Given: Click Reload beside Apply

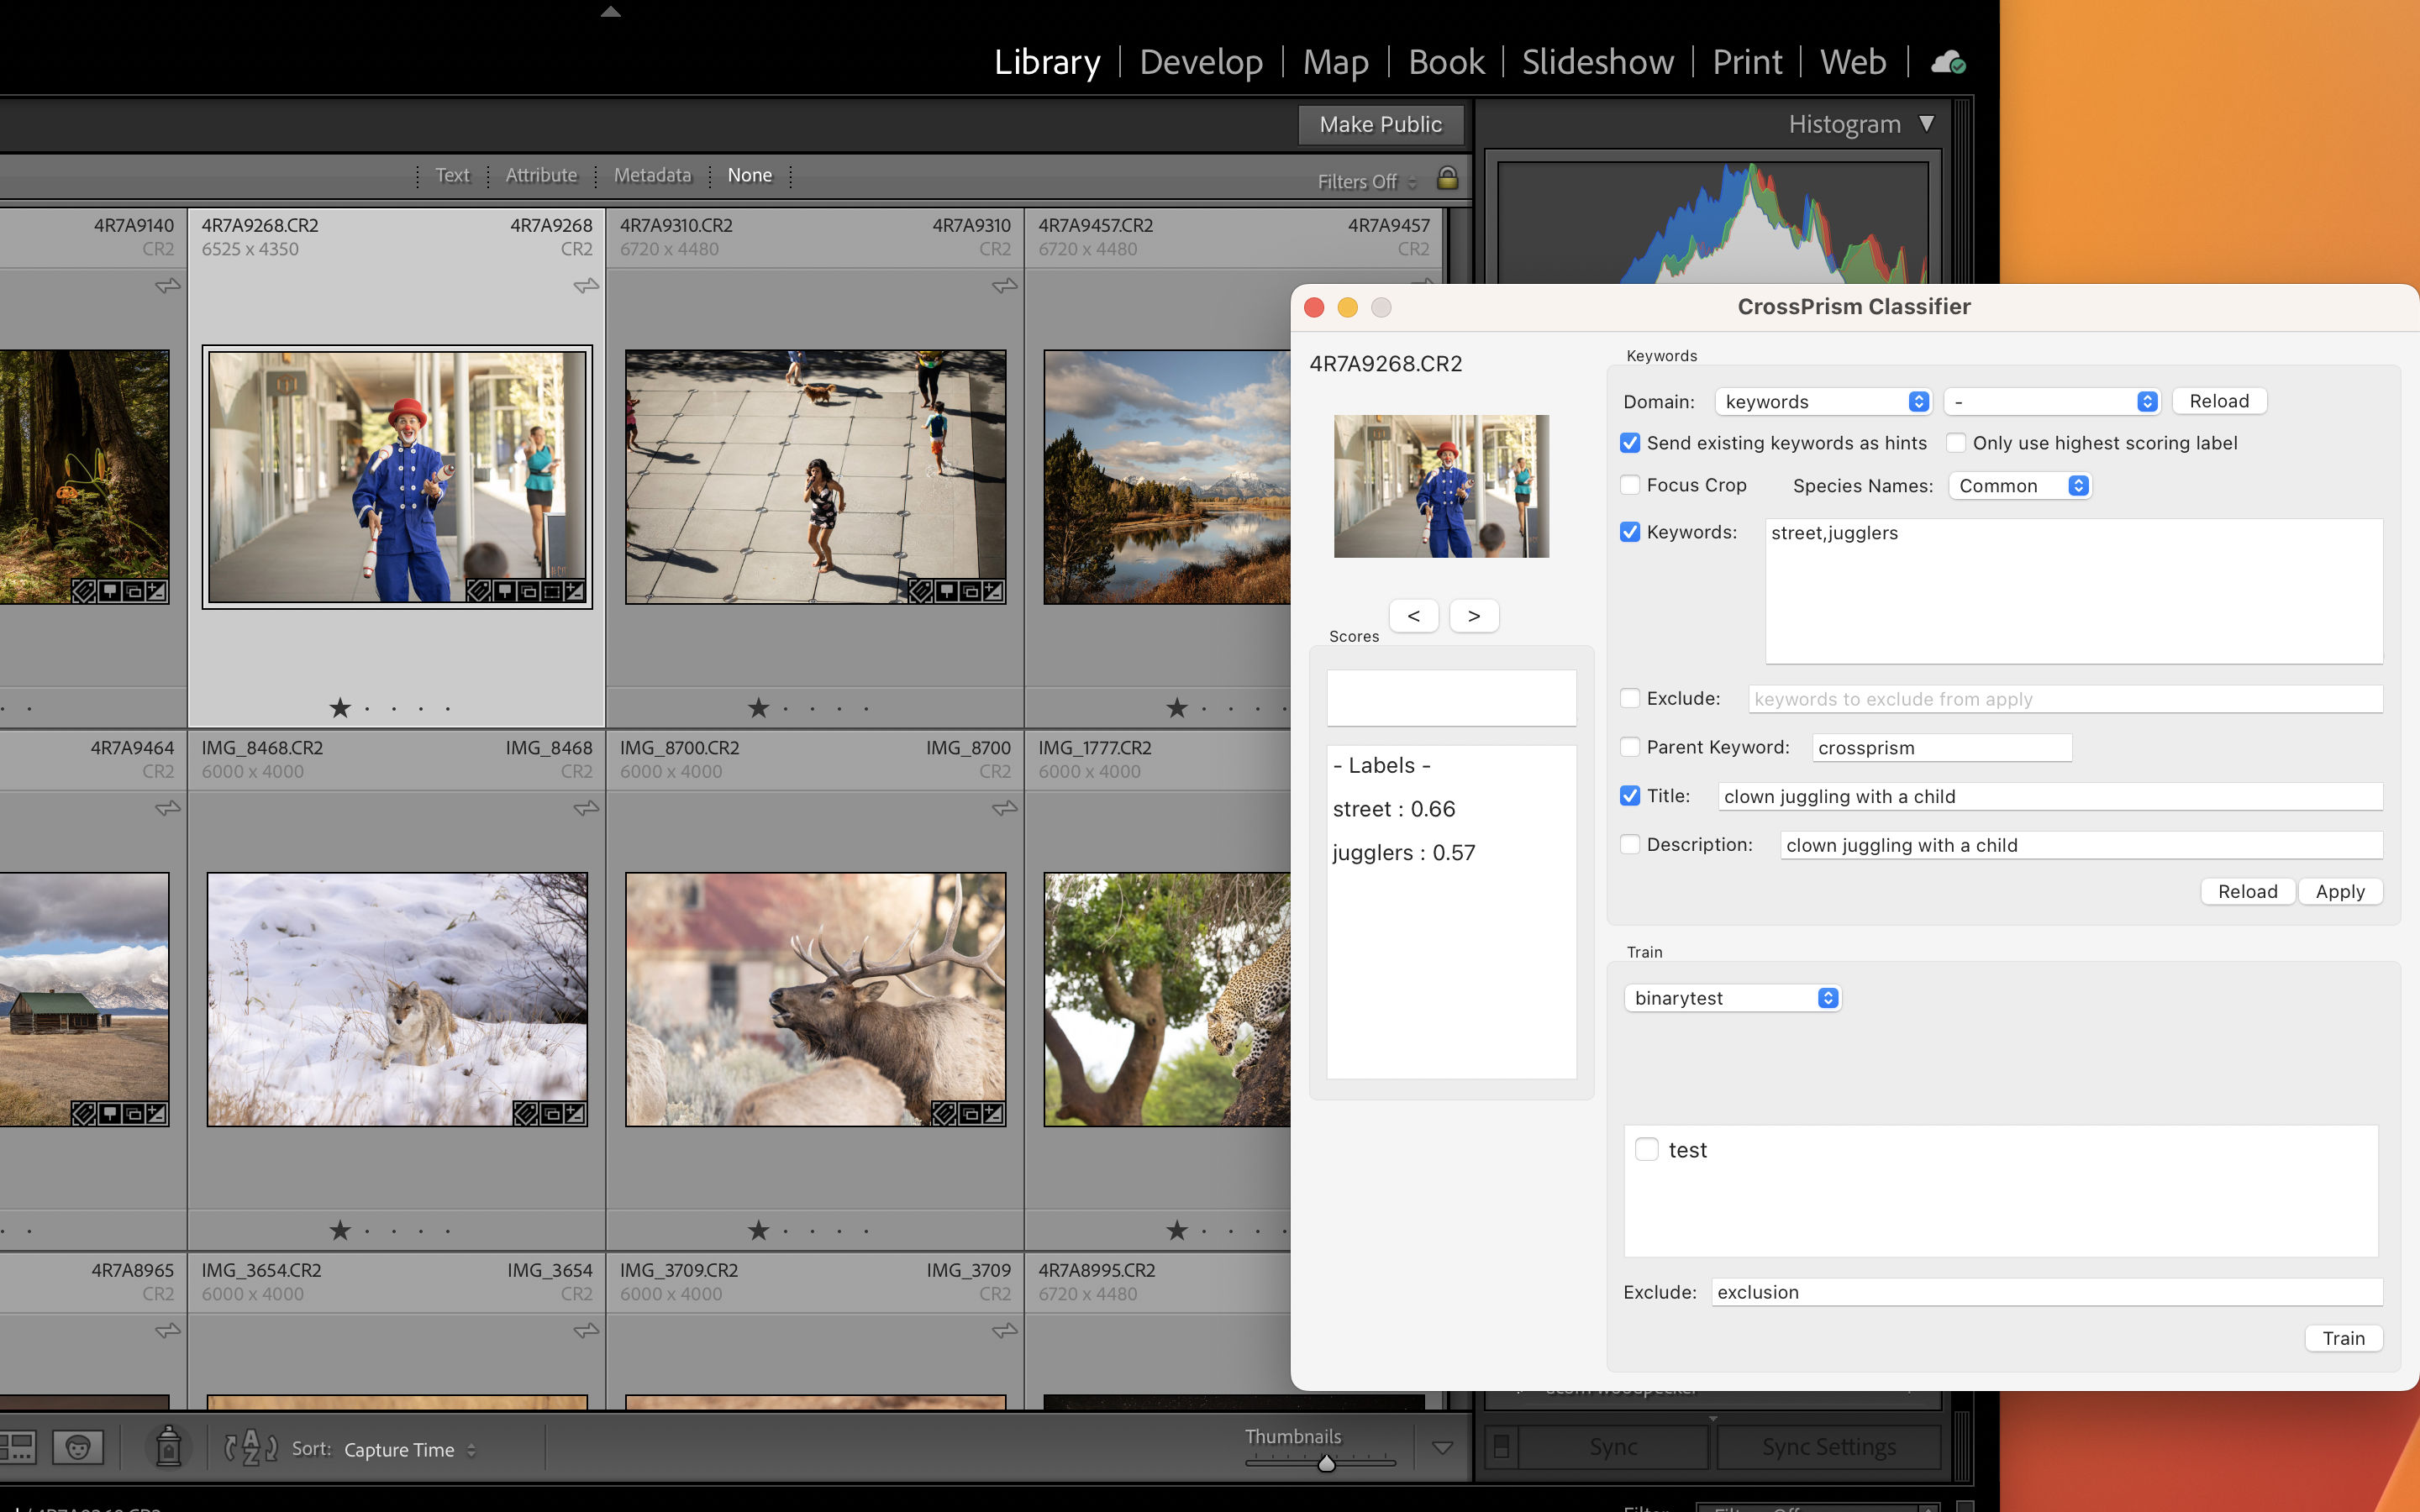Looking at the screenshot, I should coord(2247,891).
